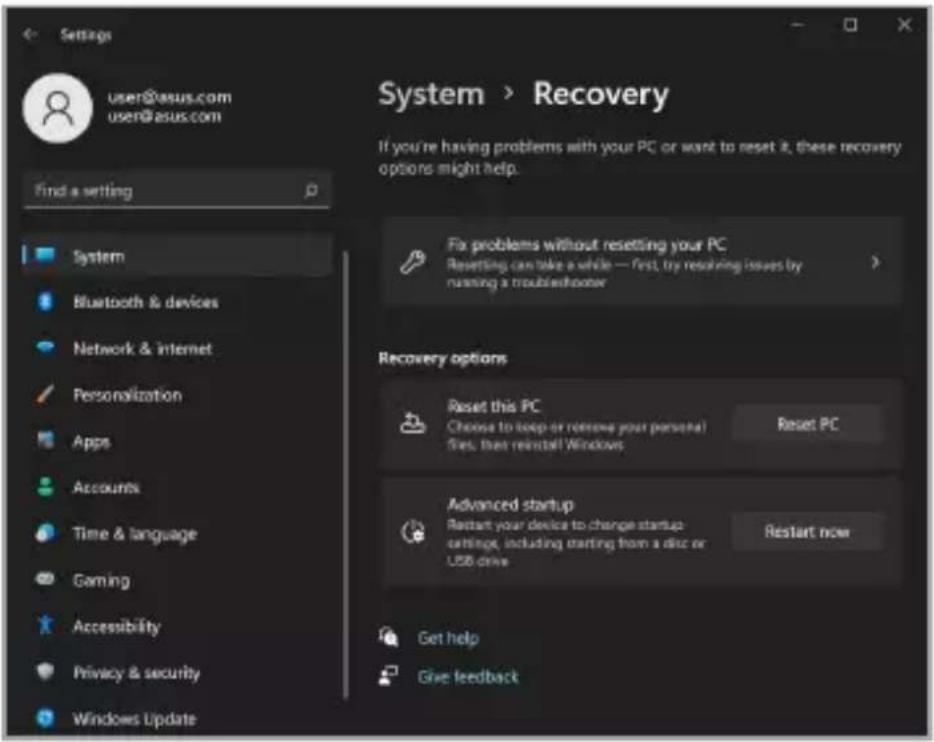Image resolution: width=934 pixels, height=742 pixels.
Task: Open Privacy & security settings
Action: 176,672
